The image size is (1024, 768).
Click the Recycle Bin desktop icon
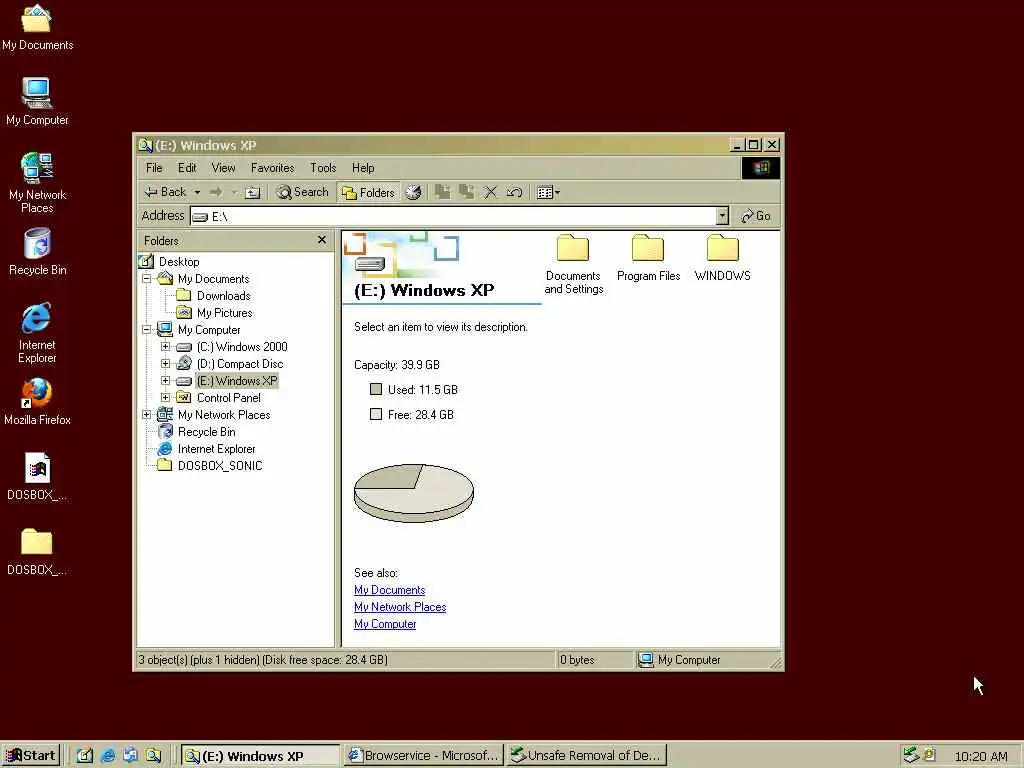point(37,252)
